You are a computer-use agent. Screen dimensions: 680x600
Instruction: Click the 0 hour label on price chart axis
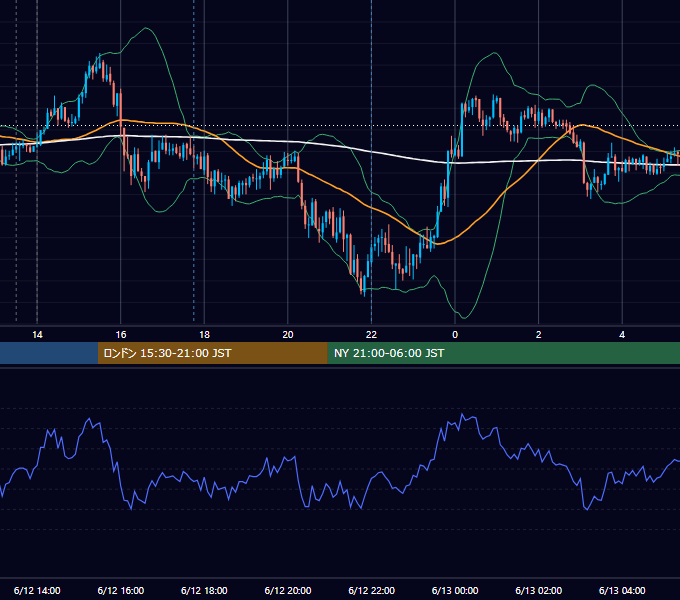tap(455, 335)
